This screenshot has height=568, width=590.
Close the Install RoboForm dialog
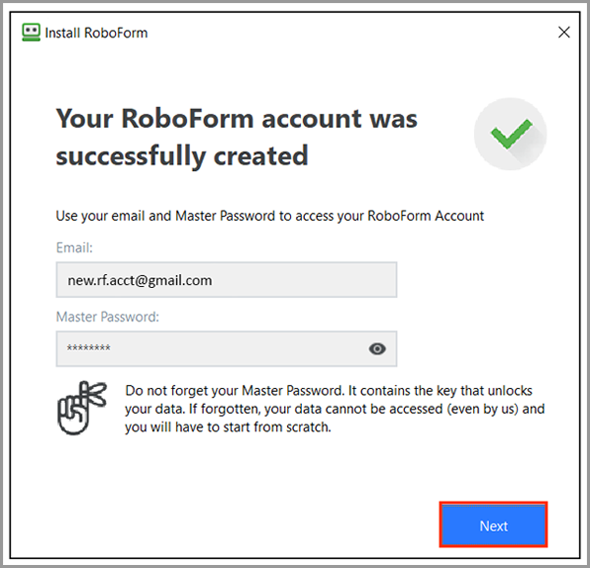click(564, 32)
